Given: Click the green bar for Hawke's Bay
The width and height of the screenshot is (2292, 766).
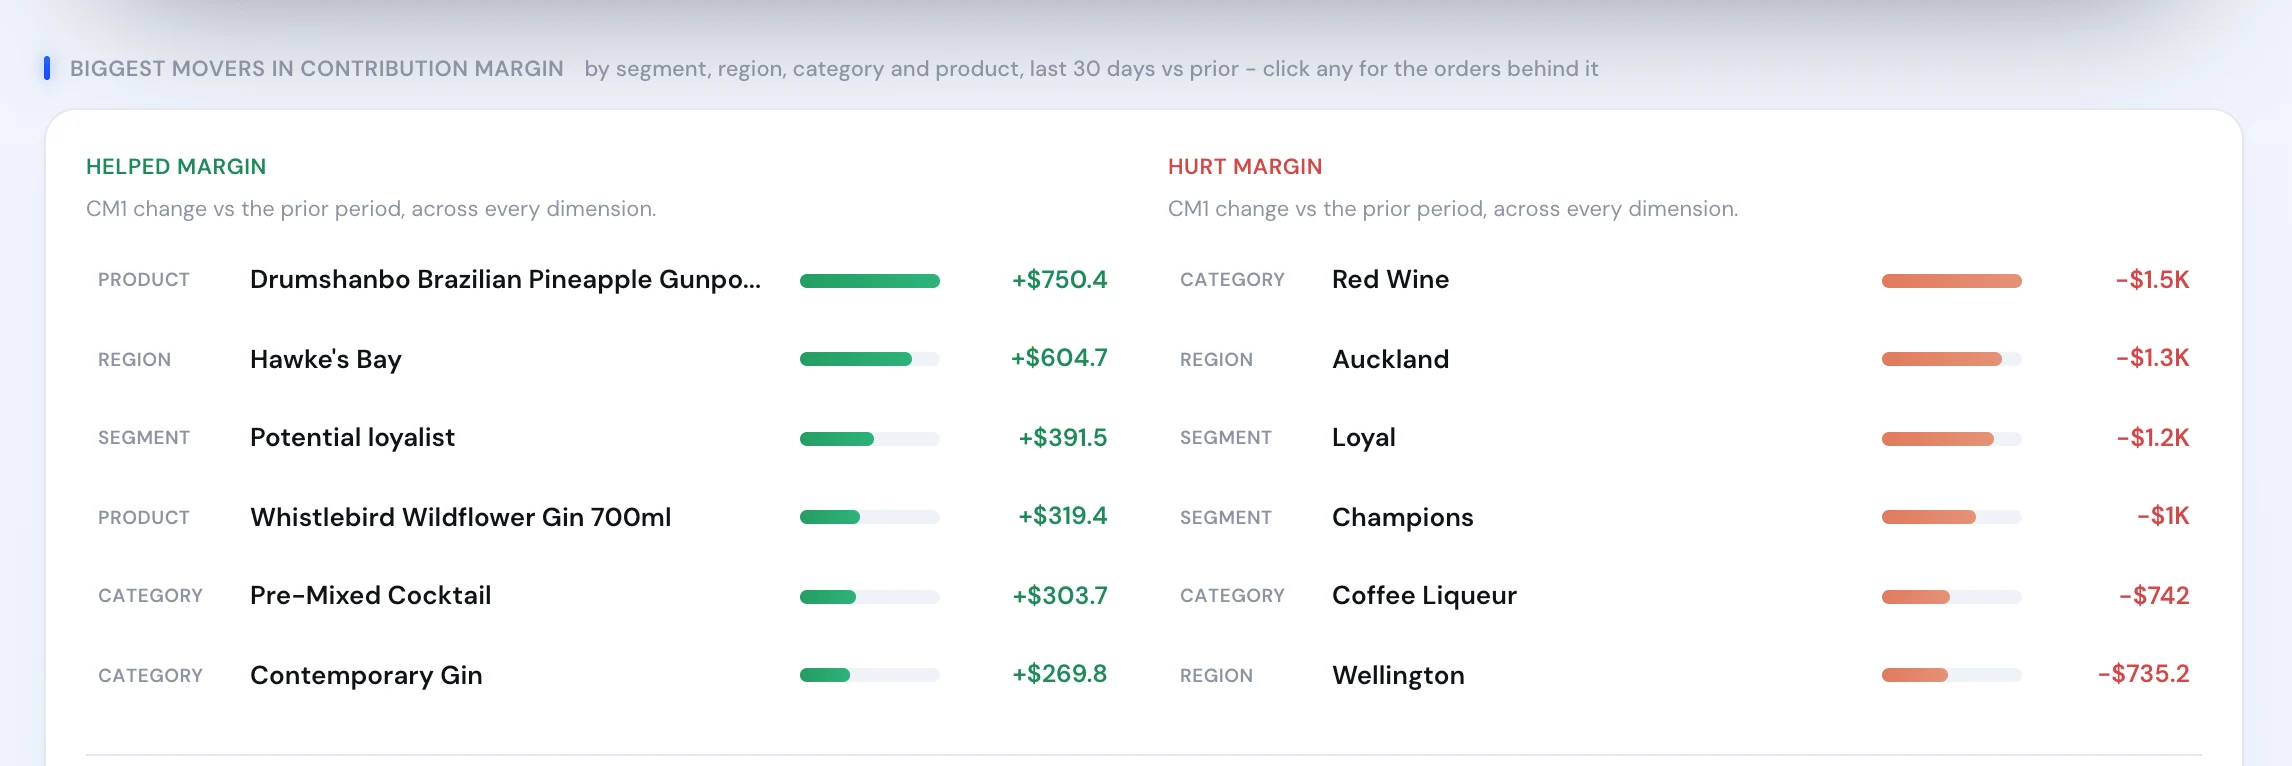Looking at the screenshot, I should [x=870, y=359].
